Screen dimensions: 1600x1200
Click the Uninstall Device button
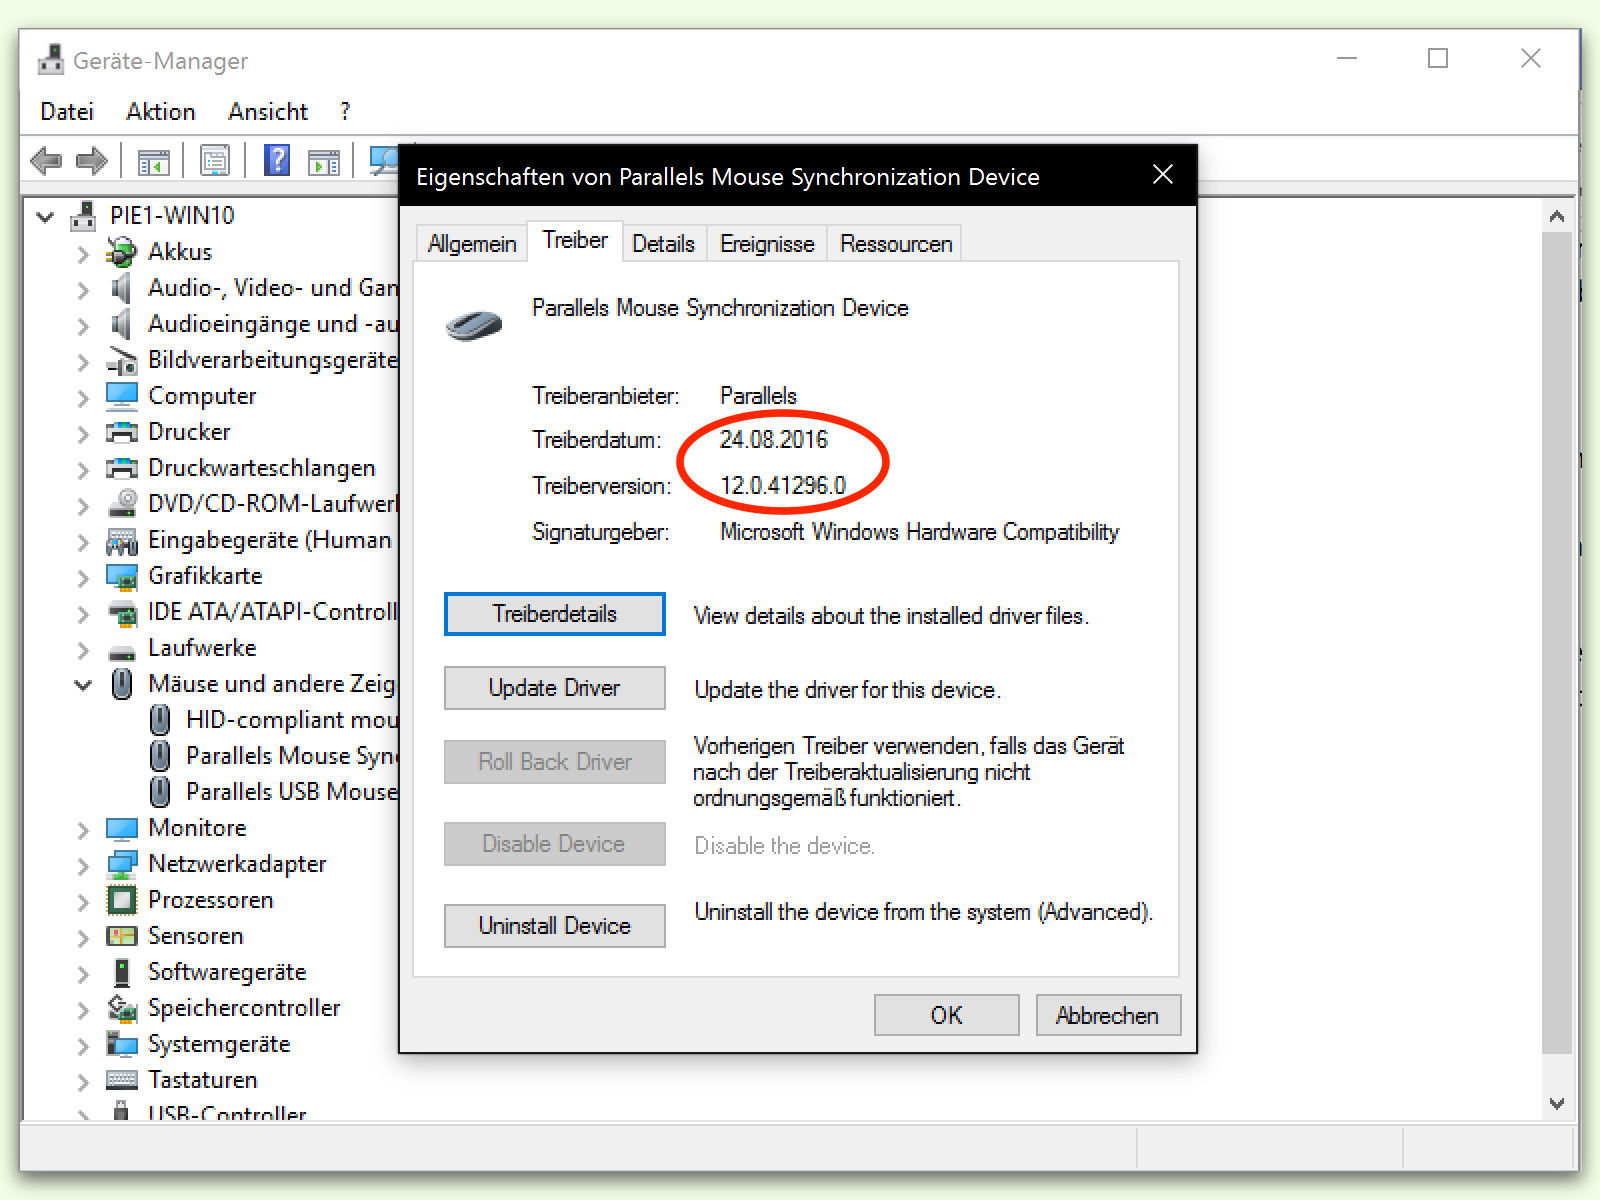pyautogui.click(x=555, y=926)
